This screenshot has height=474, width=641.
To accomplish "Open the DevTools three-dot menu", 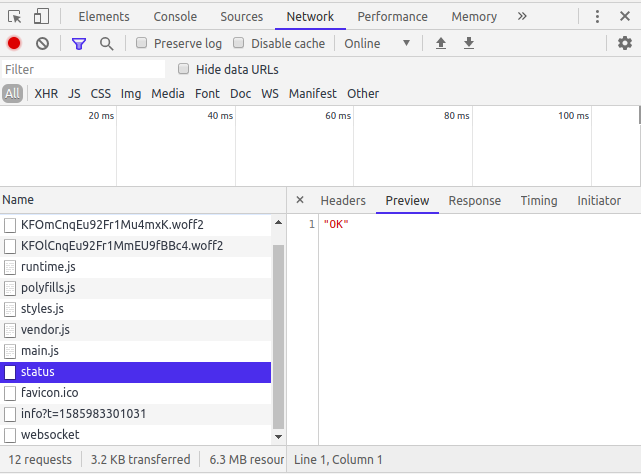I will click(x=597, y=16).
